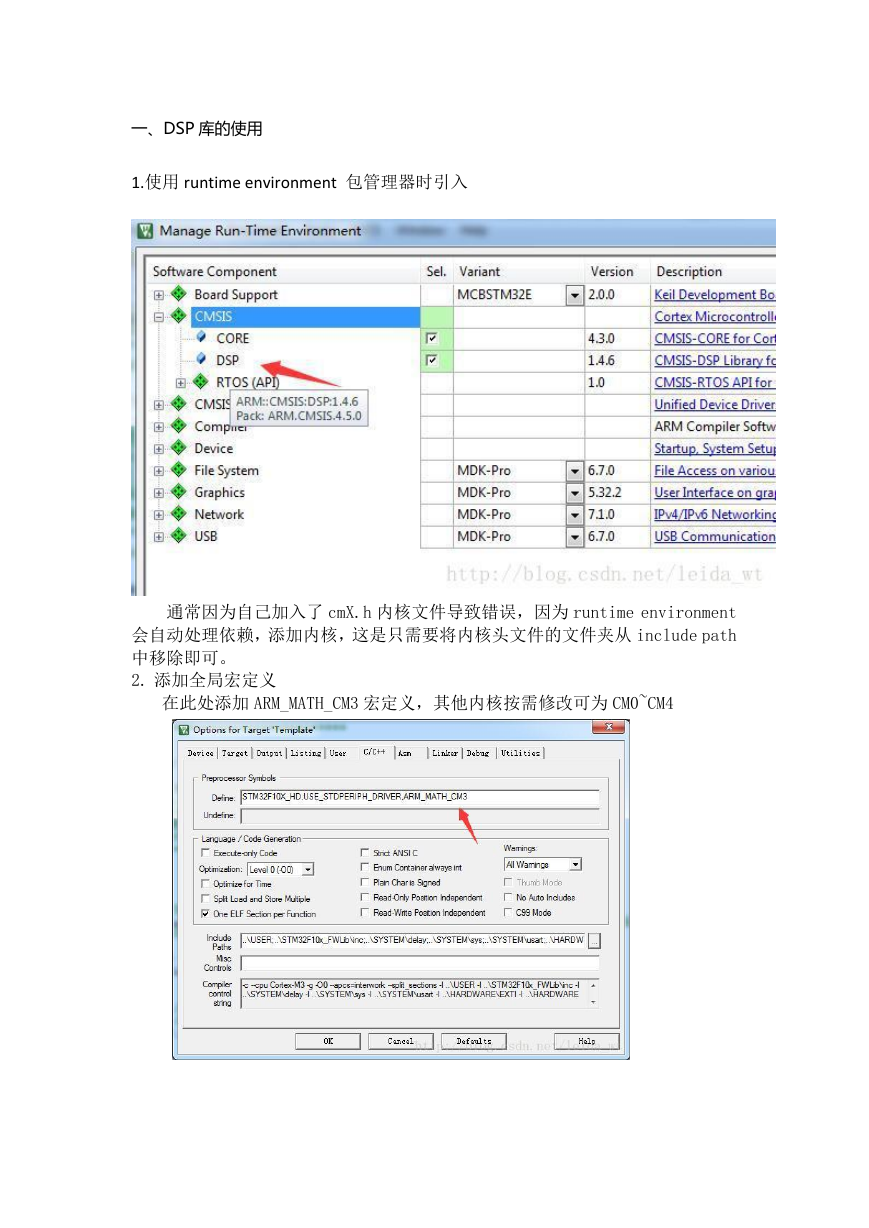Open USB MDK-Pro variant dropdown
Screen dimensions: 869x1228
point(574,537)
